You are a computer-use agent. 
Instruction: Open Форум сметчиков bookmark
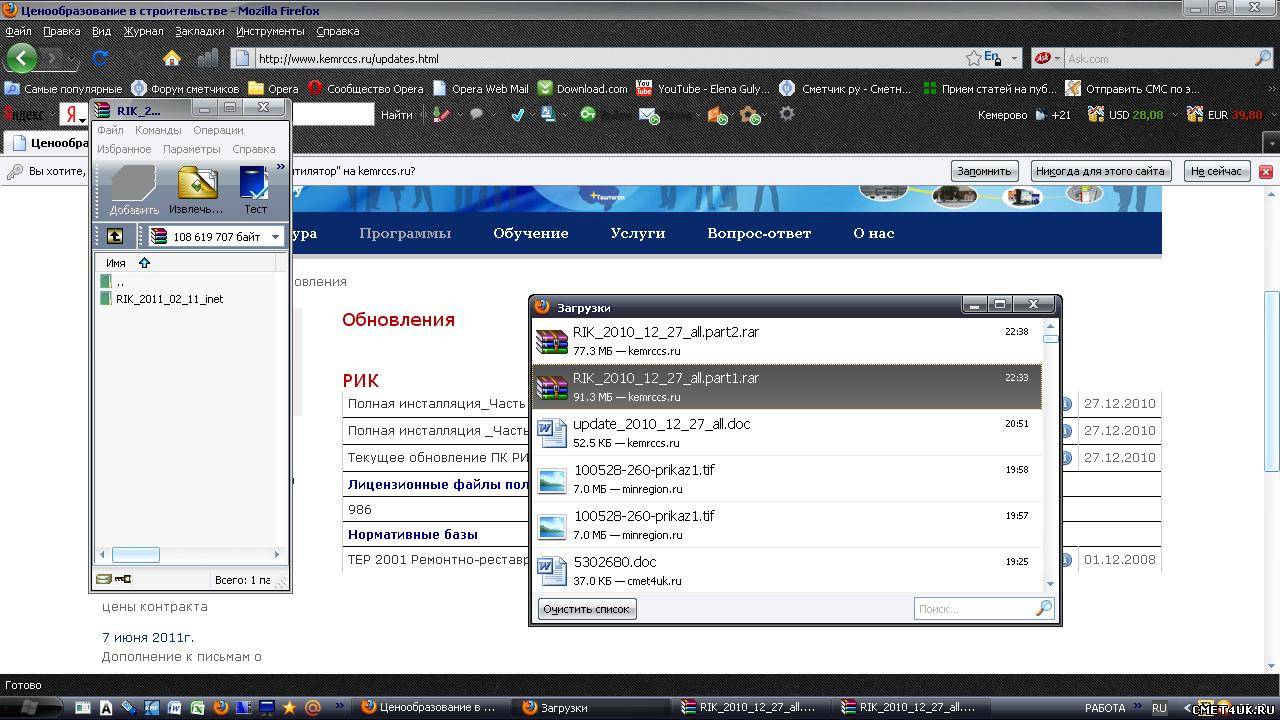tap(185, 88)
